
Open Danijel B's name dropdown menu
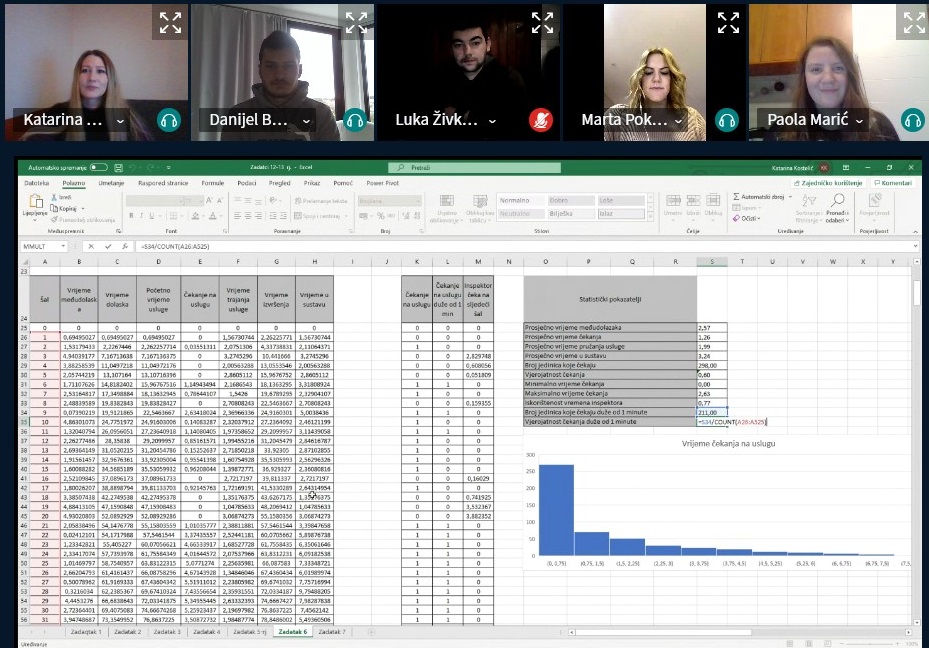click(x=307, y=120)
